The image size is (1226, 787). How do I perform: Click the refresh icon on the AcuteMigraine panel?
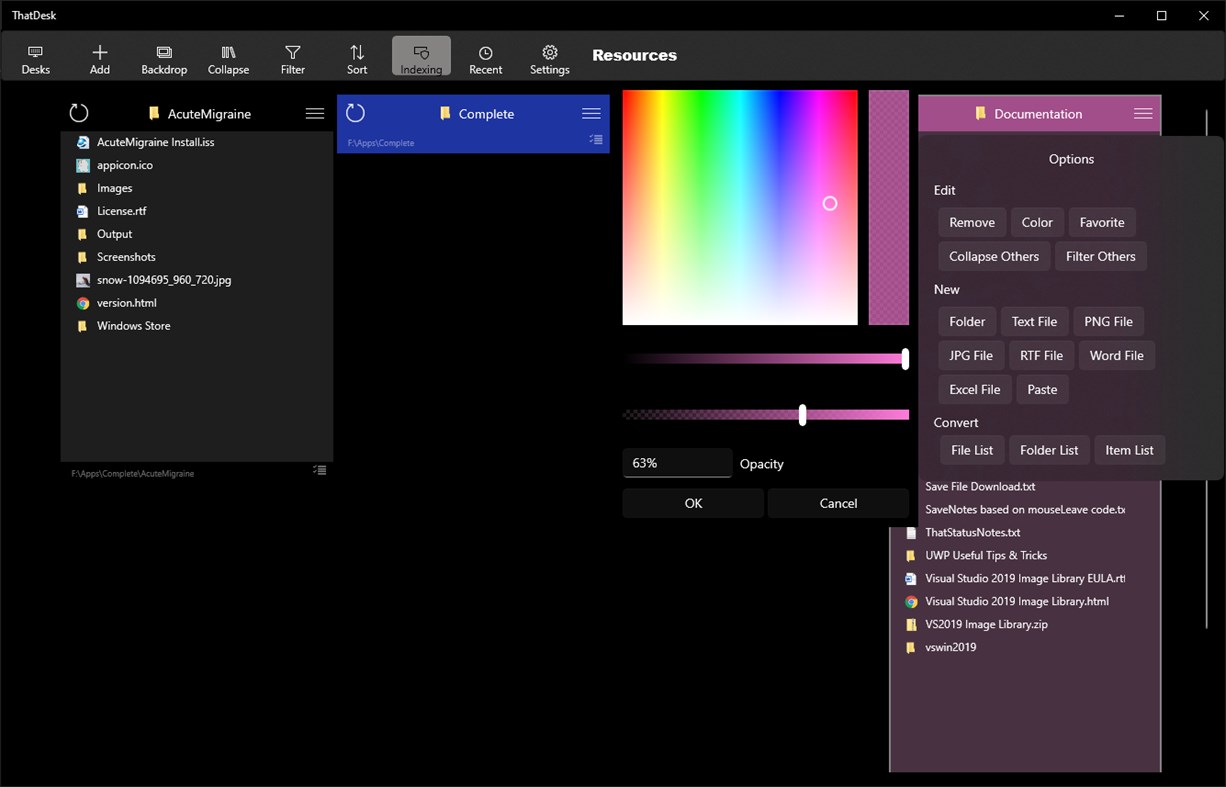(79, 113)
